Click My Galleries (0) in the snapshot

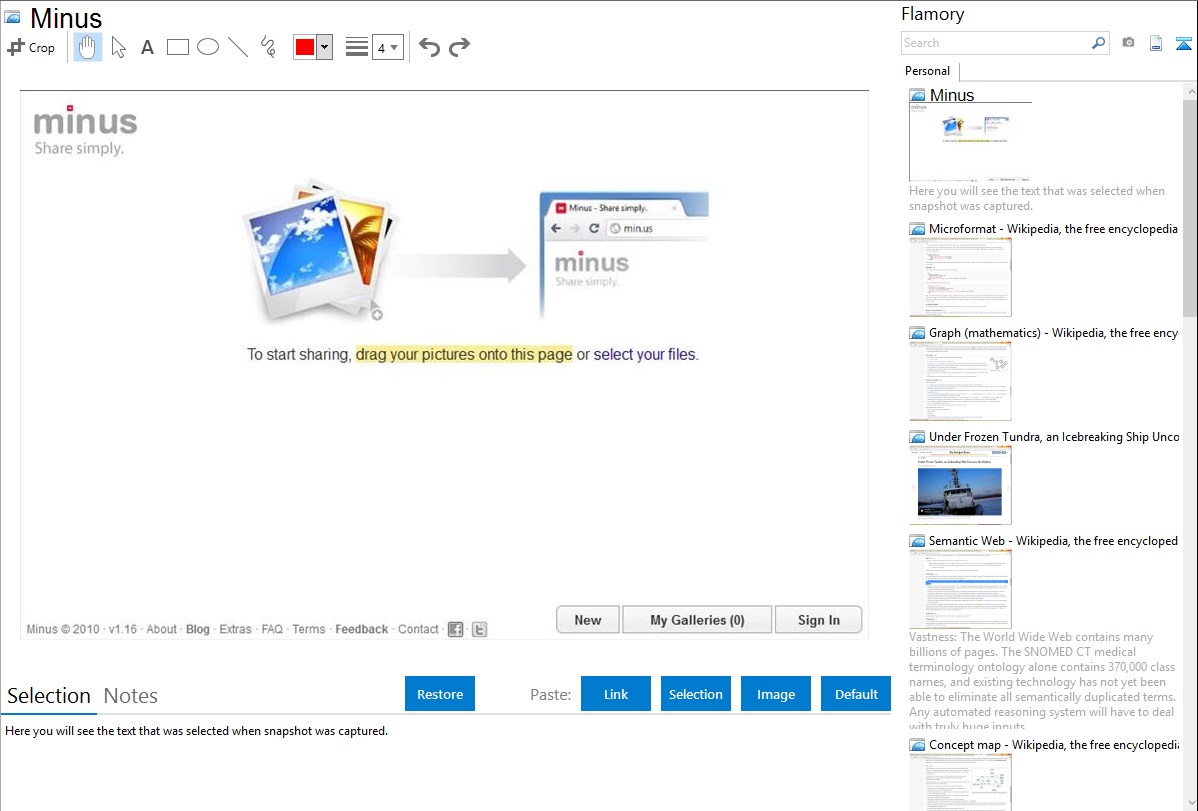[697, 620]
